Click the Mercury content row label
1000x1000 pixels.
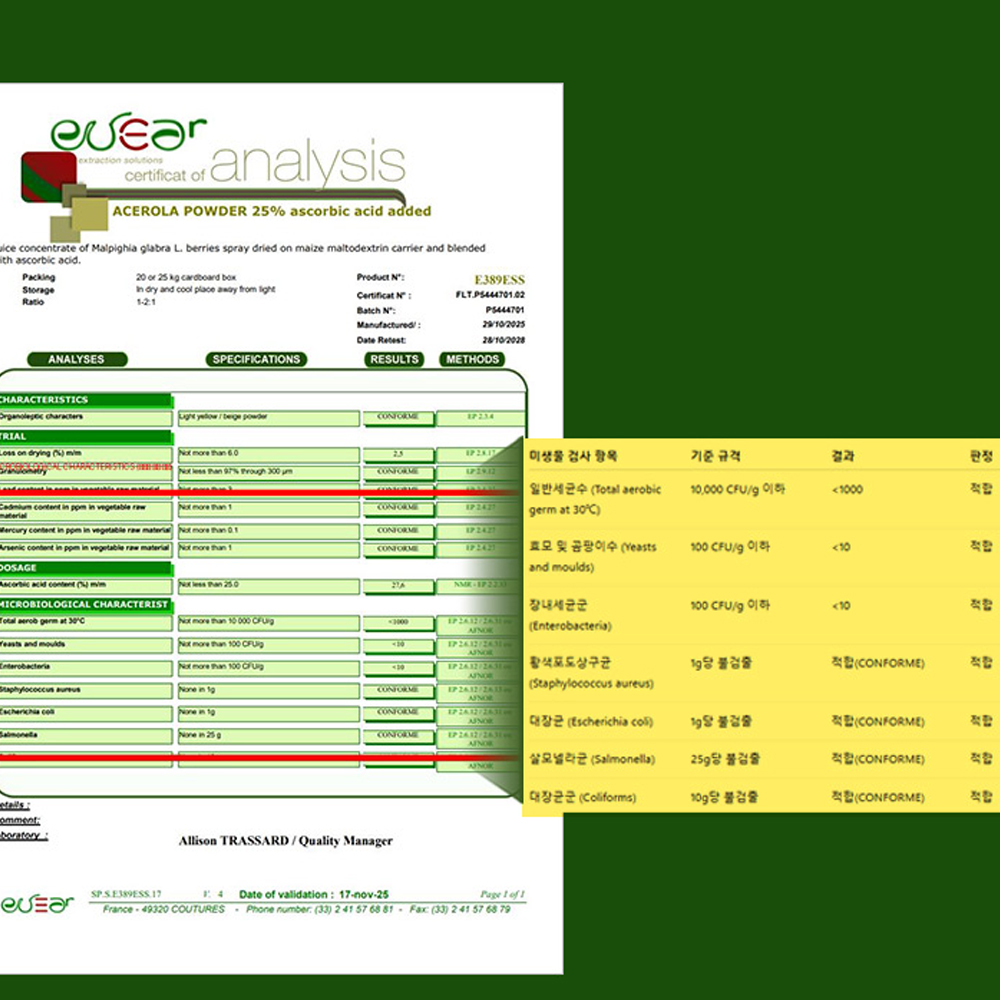85,531
